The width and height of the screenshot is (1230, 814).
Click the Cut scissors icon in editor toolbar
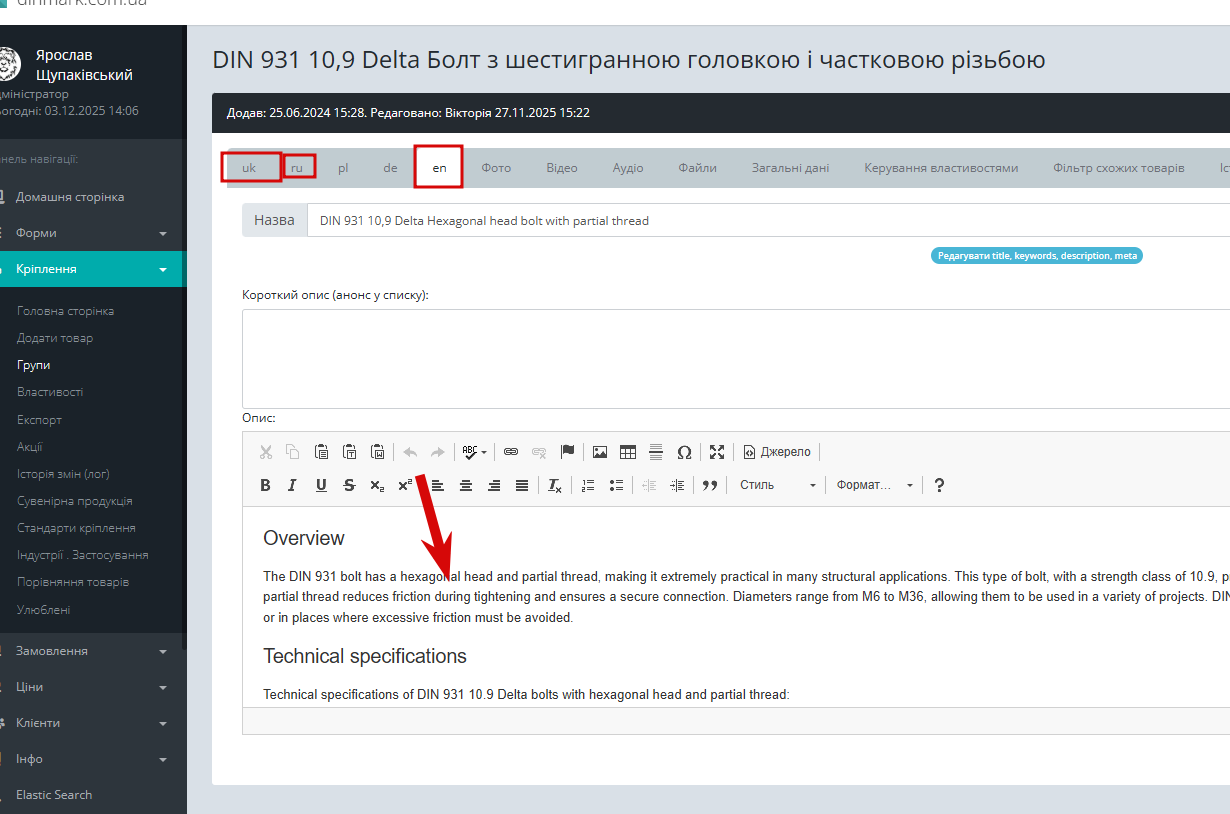(x=266, y=452)
